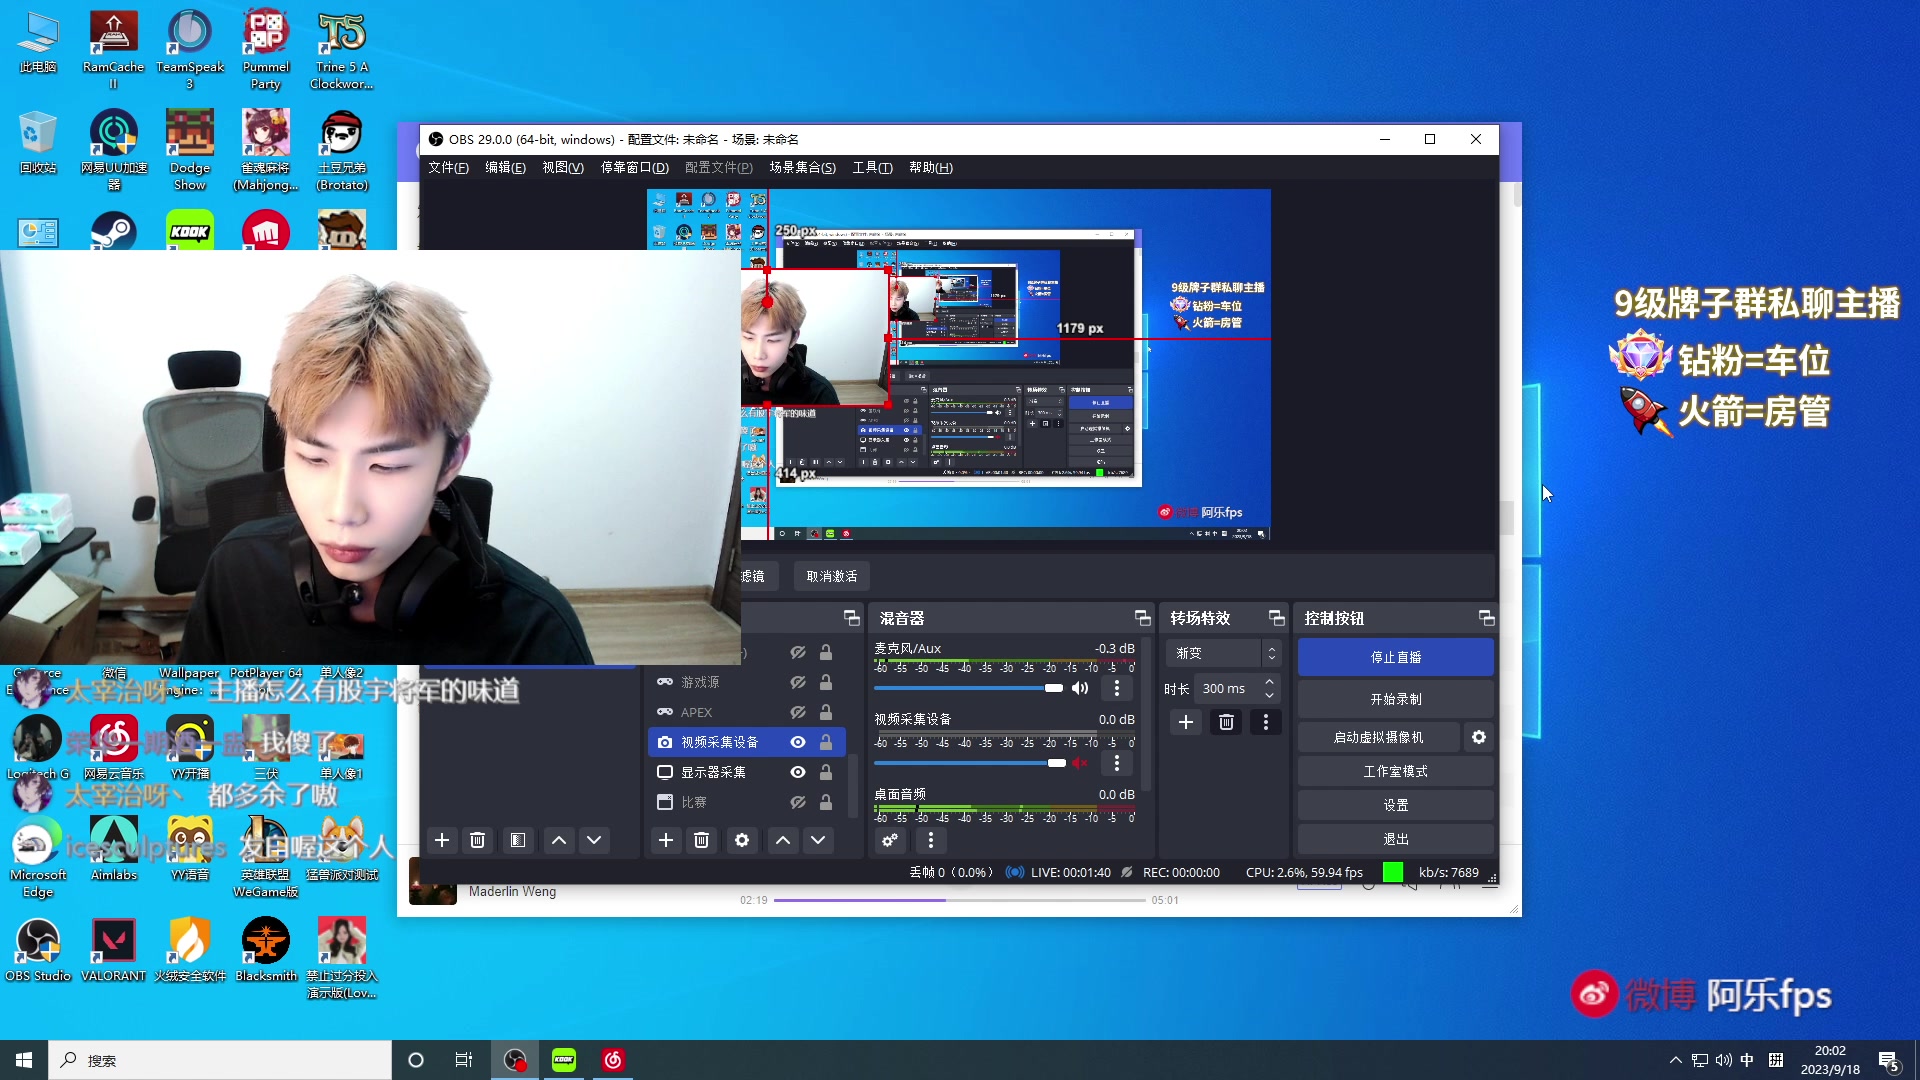Screen dimensions: 1920x1080
Task: Delete the selected source with trash icon
Action: point(702,840)
